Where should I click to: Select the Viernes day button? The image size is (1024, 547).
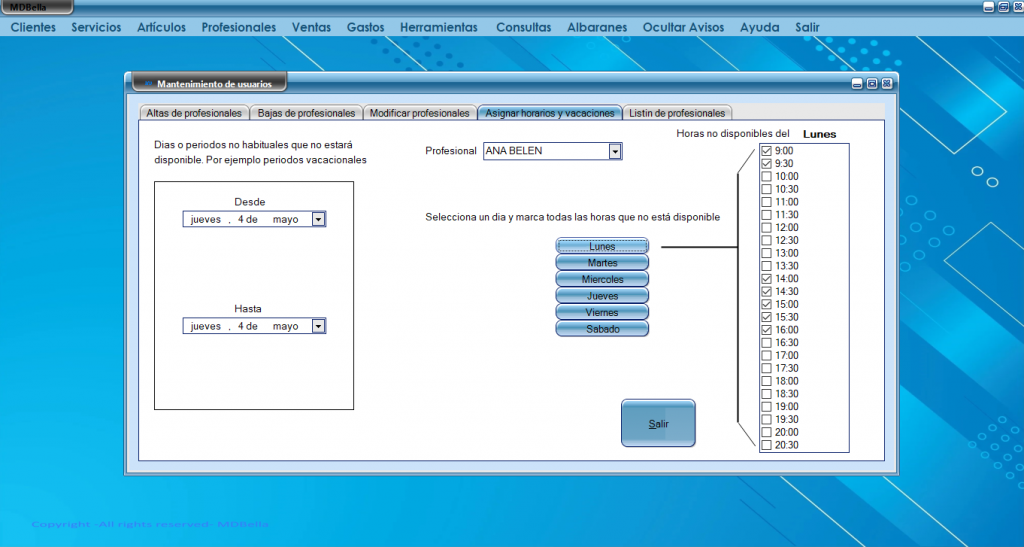[x=602, y=312]
